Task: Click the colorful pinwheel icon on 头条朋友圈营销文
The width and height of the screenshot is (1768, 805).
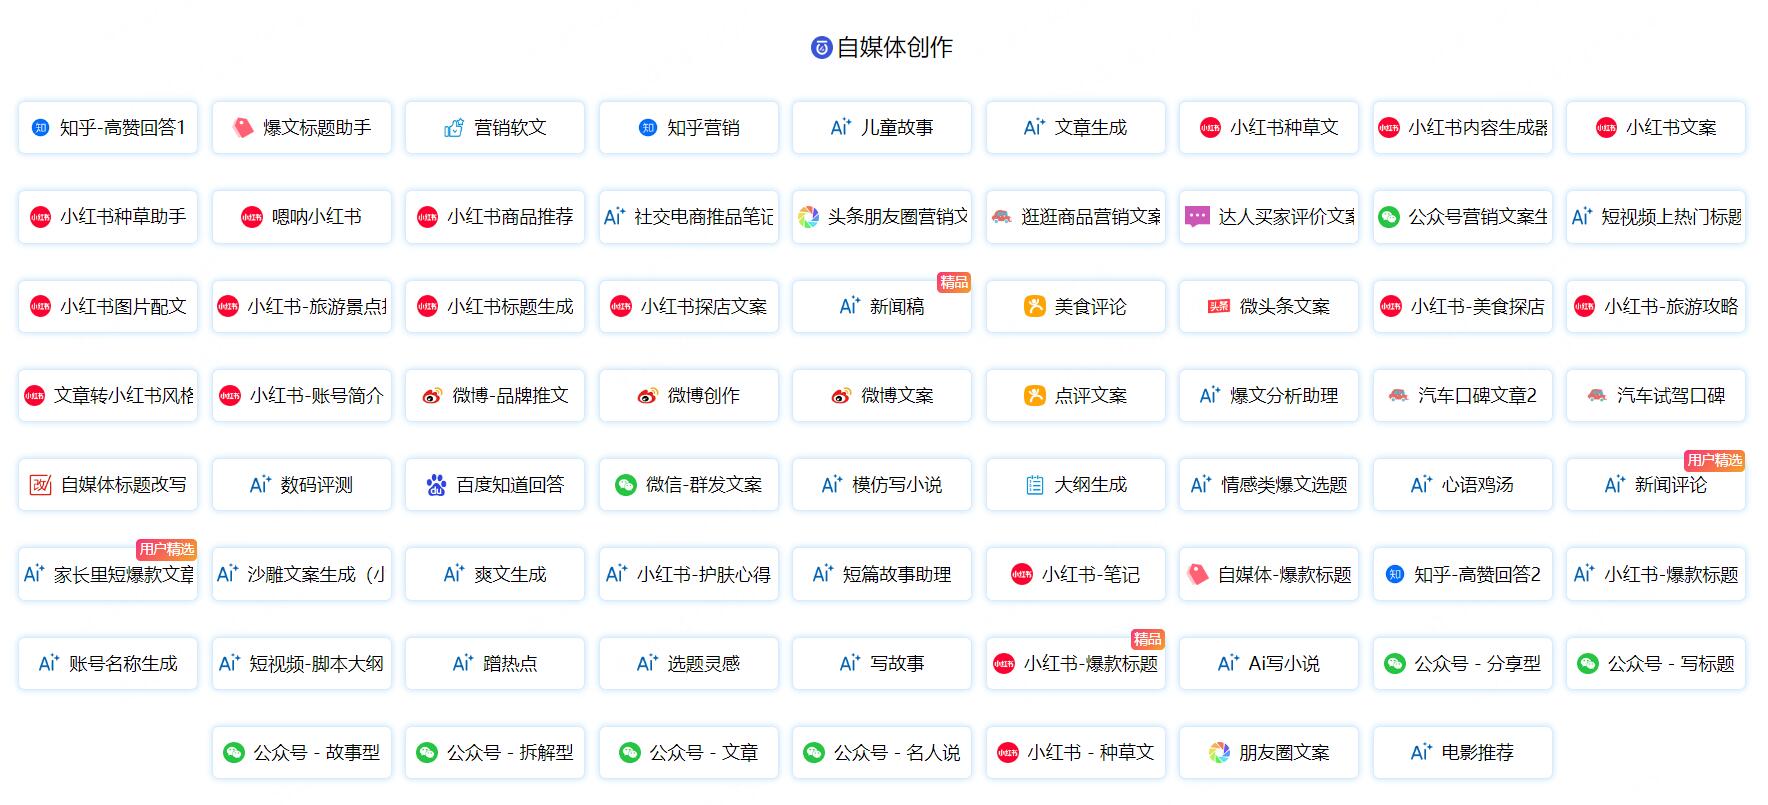Action: pyautogui.click(x=808, y=217)
